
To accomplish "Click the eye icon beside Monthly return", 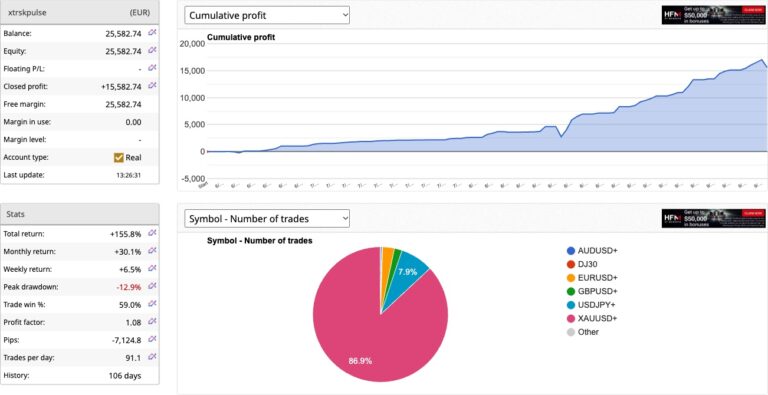I will tap(152, 251).
